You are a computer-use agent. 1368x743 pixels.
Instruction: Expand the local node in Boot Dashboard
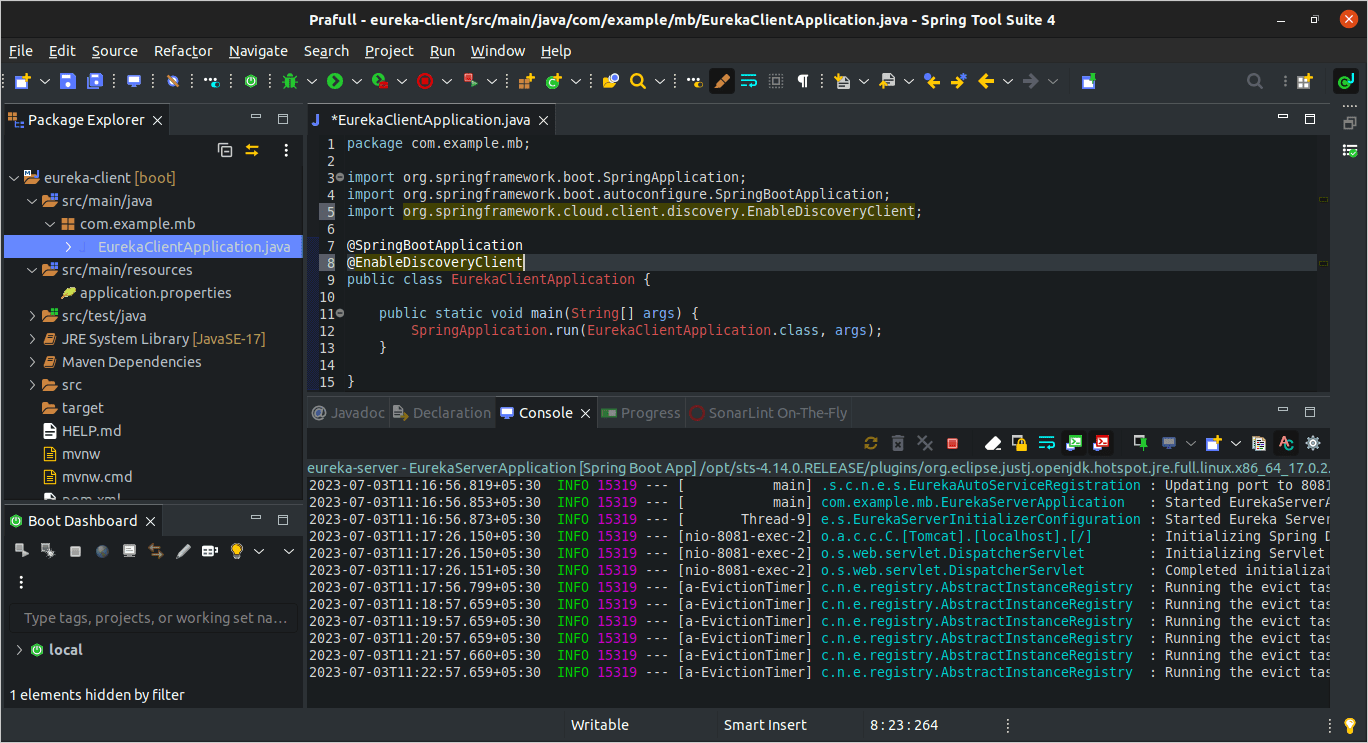pos(18,649)
